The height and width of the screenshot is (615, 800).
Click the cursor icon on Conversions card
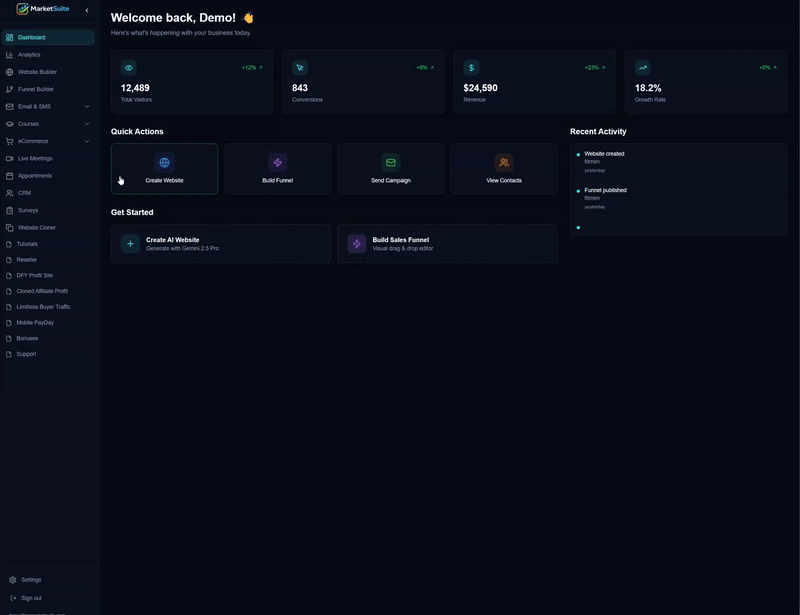300,68
